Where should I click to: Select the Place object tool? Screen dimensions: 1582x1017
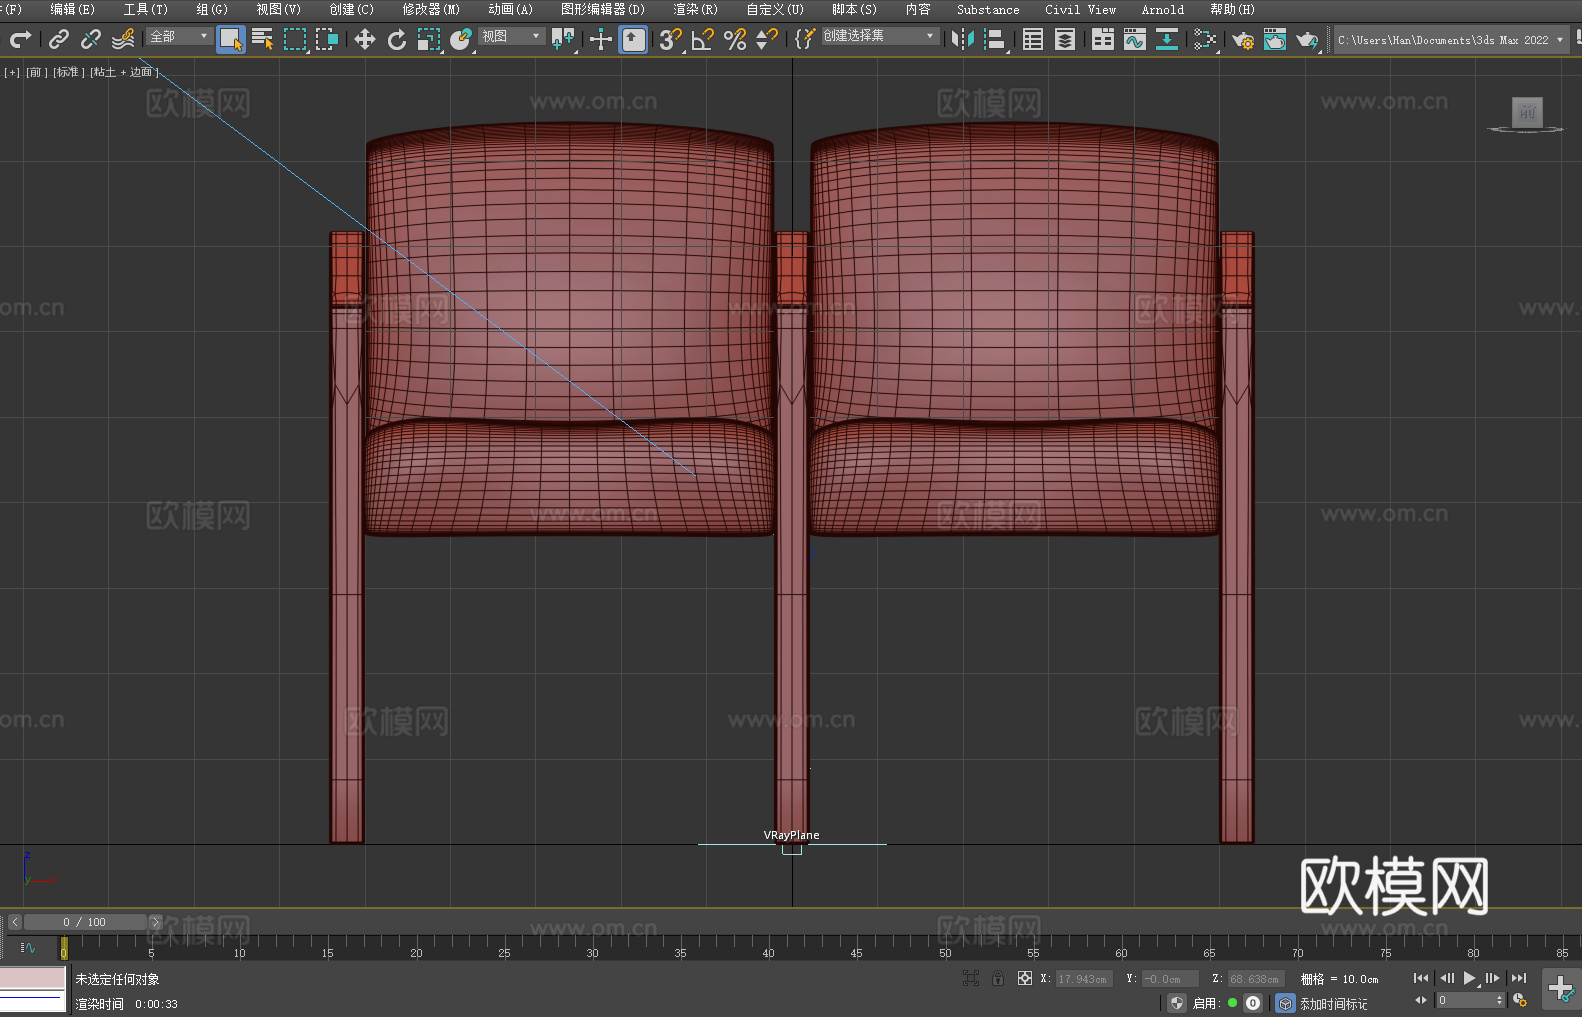click(461, 39)
